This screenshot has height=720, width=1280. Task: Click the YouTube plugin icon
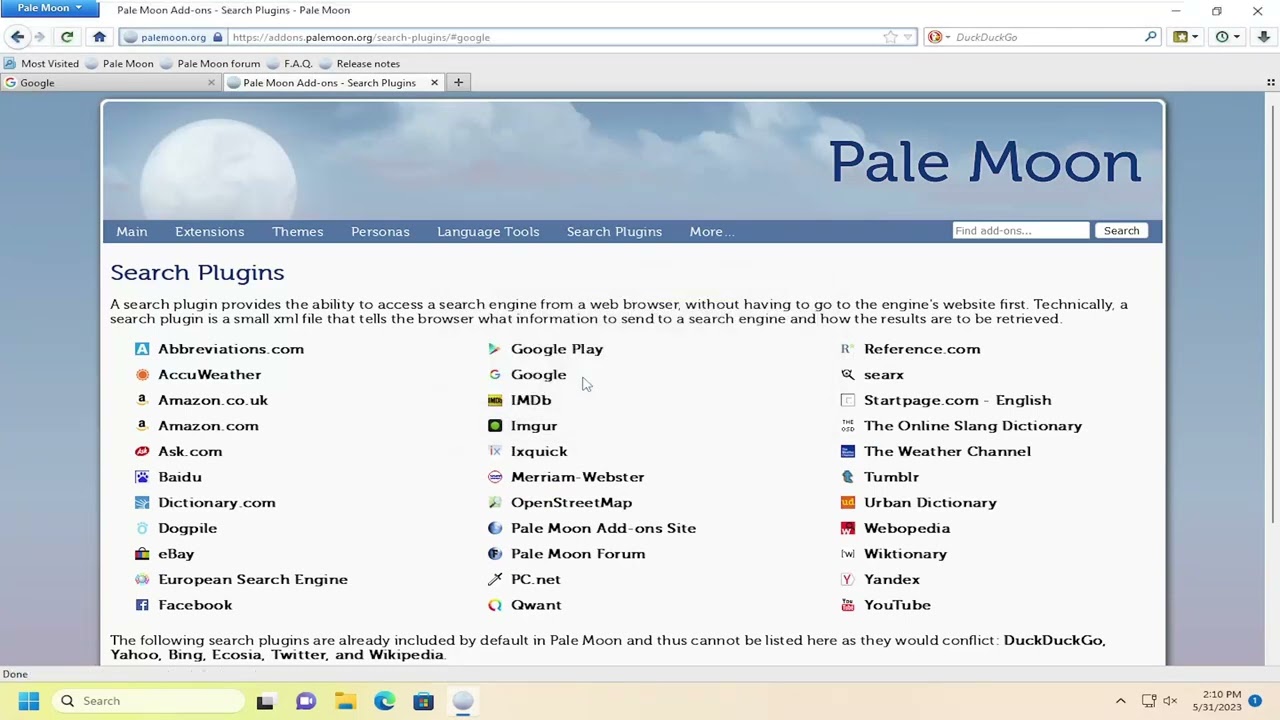(x=848, y=605)
